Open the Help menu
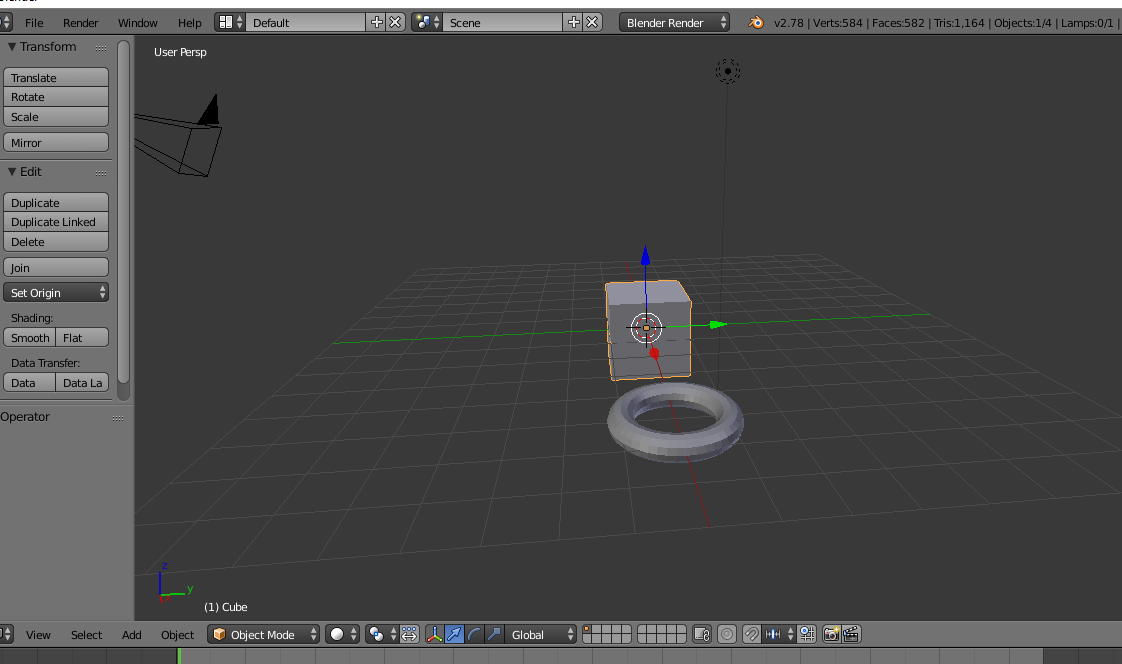The width and height of the screenshot is (1122, 664). tap(190, 23)
